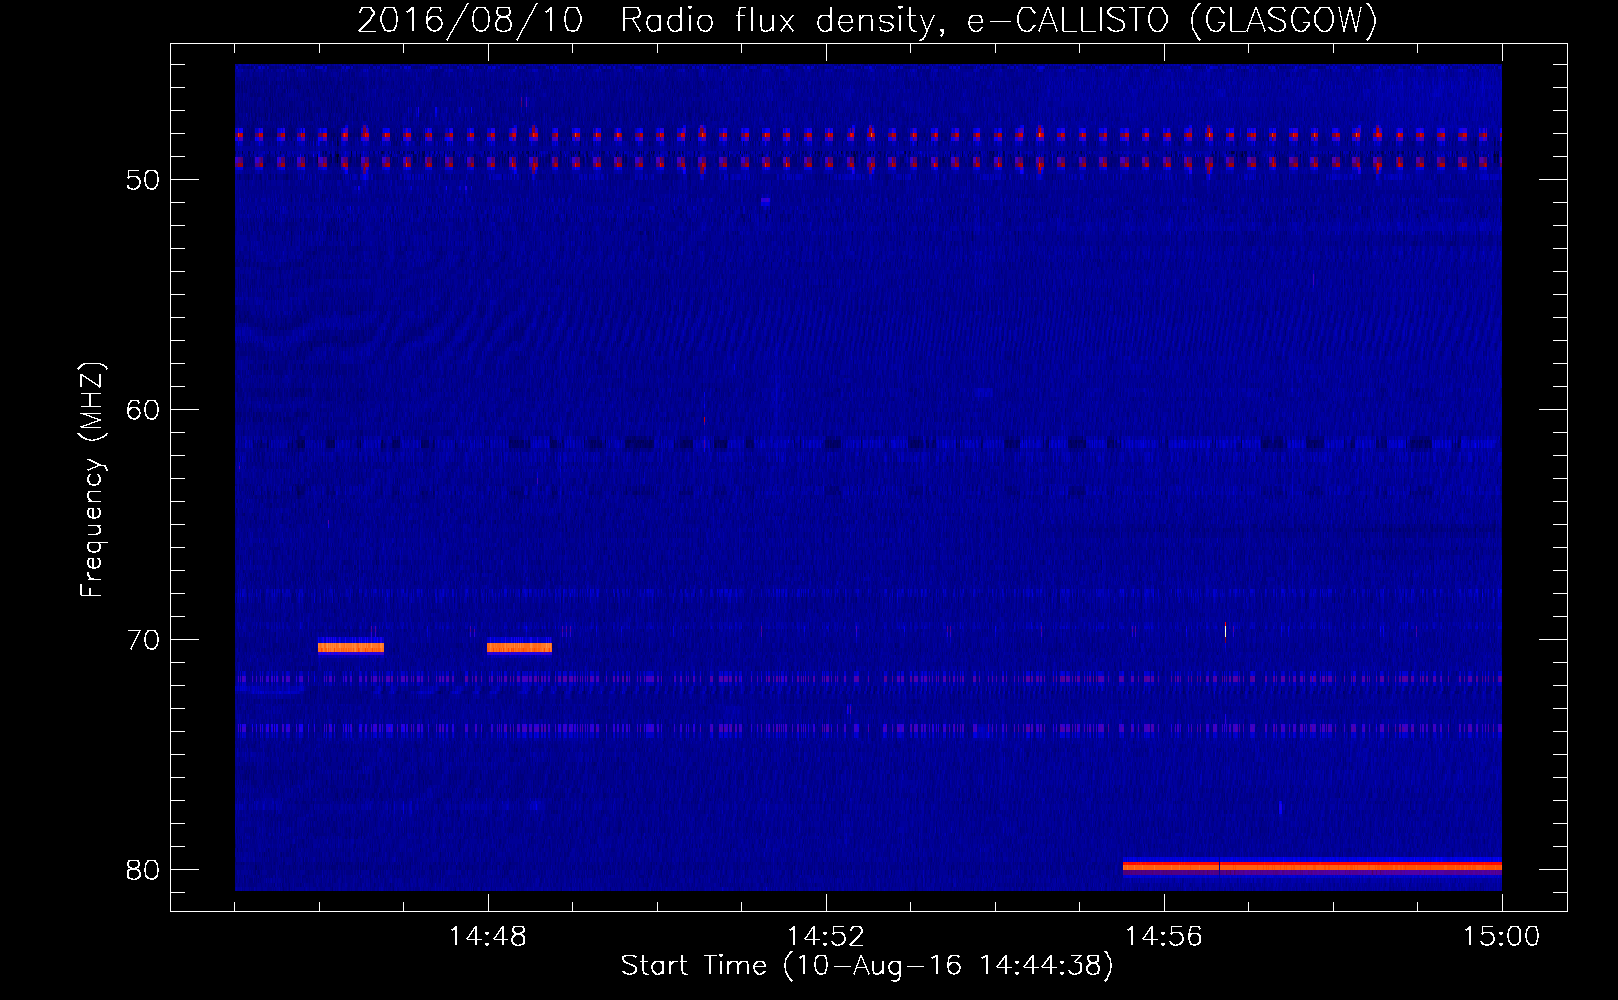1618x1000 pixels.
Task: Click the "Start Time (10-Aug-16 14:44:38)" label
Action: [x=867, y=966]
